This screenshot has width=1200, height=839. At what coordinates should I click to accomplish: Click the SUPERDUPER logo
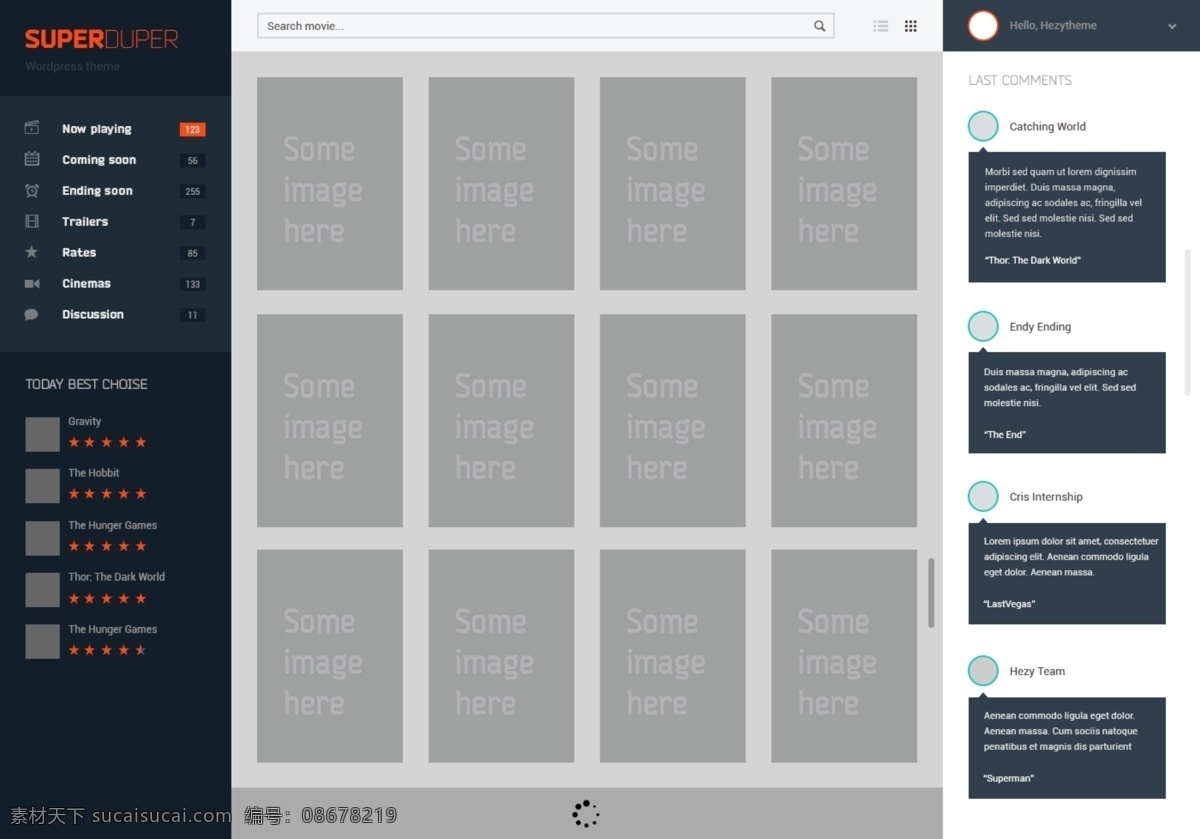pyautogui.click(x=101, y=39)
